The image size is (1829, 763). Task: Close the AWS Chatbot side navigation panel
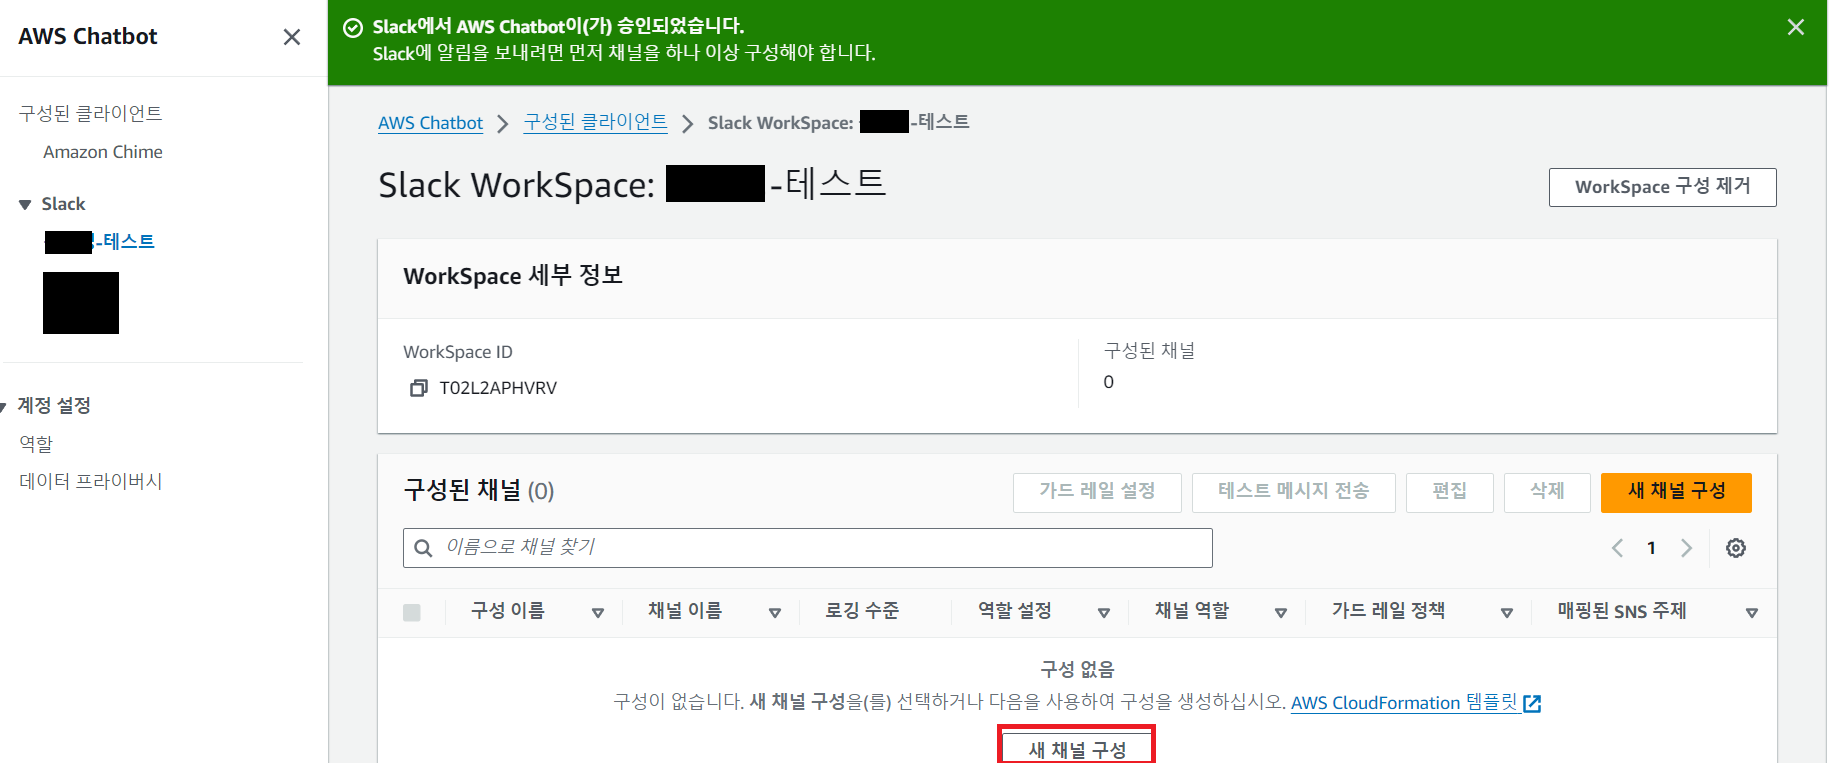pyautogui.click(x=292, y=37)
